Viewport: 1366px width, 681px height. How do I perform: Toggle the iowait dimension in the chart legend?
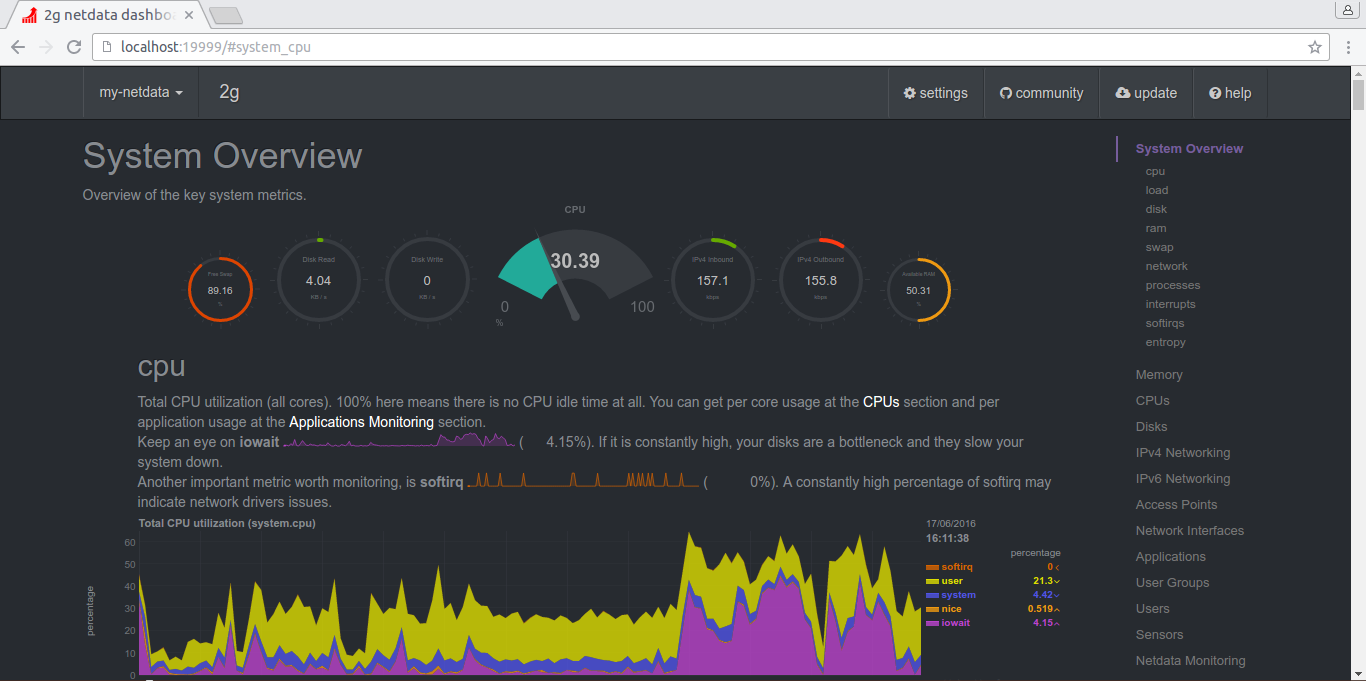pos(949,623)
